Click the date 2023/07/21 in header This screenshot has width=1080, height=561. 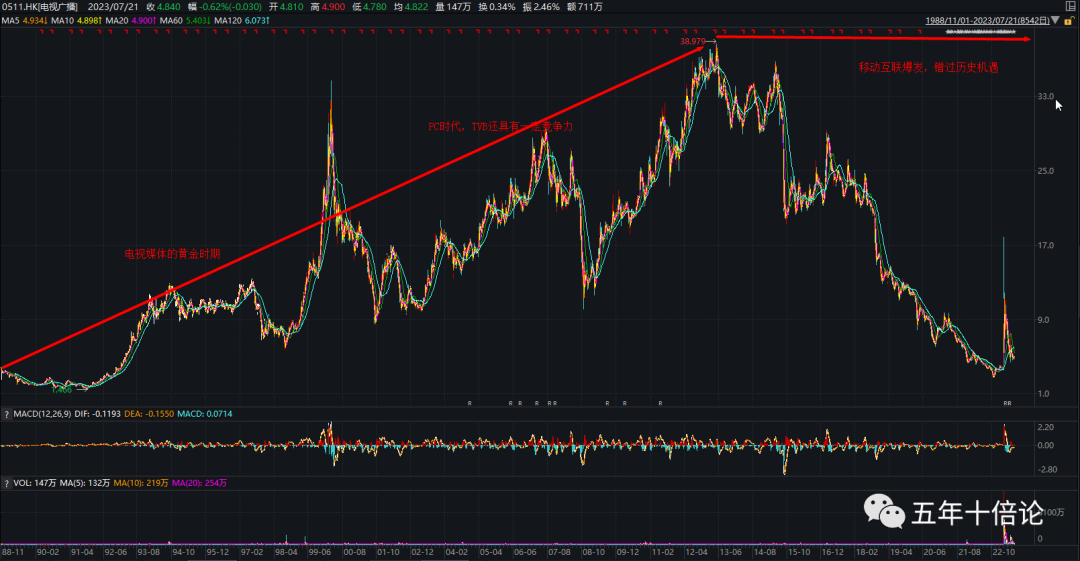point(113,7)
